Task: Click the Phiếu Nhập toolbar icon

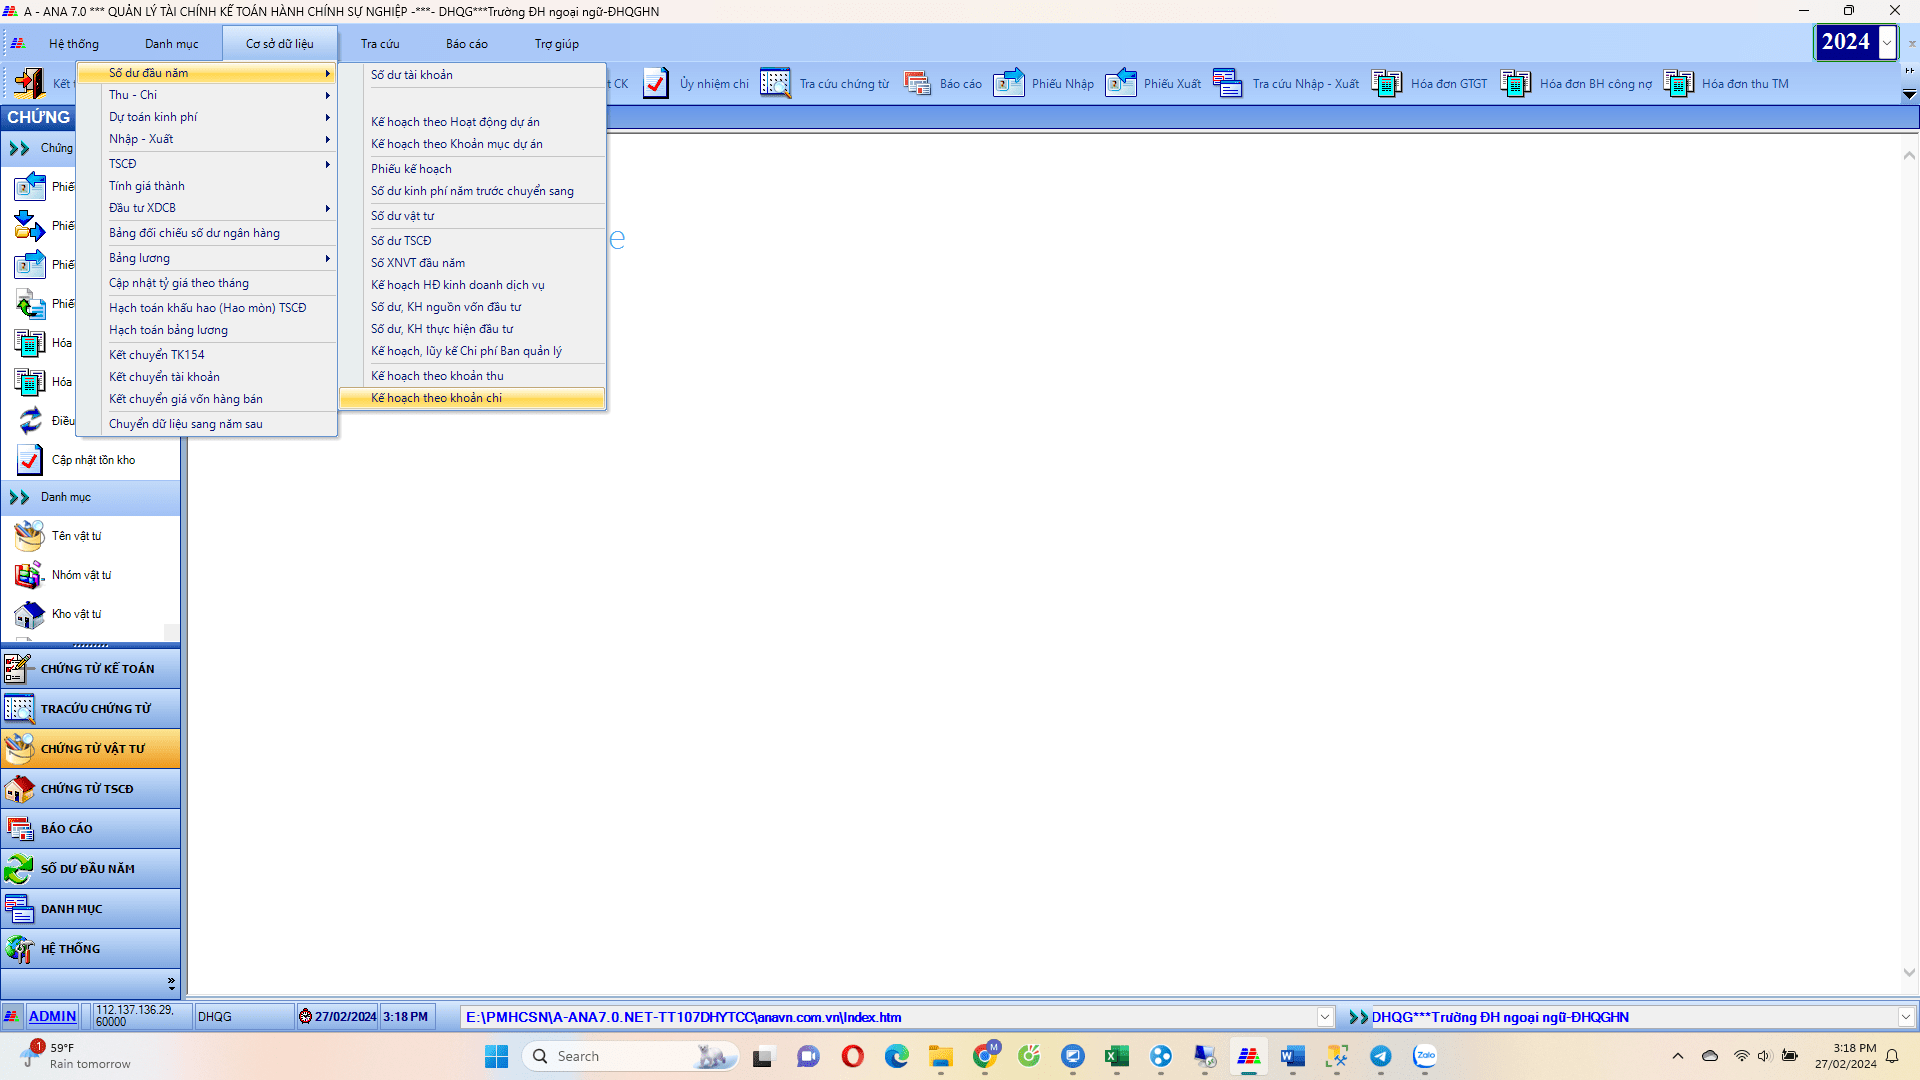Action: click(x=1008, y=83)
